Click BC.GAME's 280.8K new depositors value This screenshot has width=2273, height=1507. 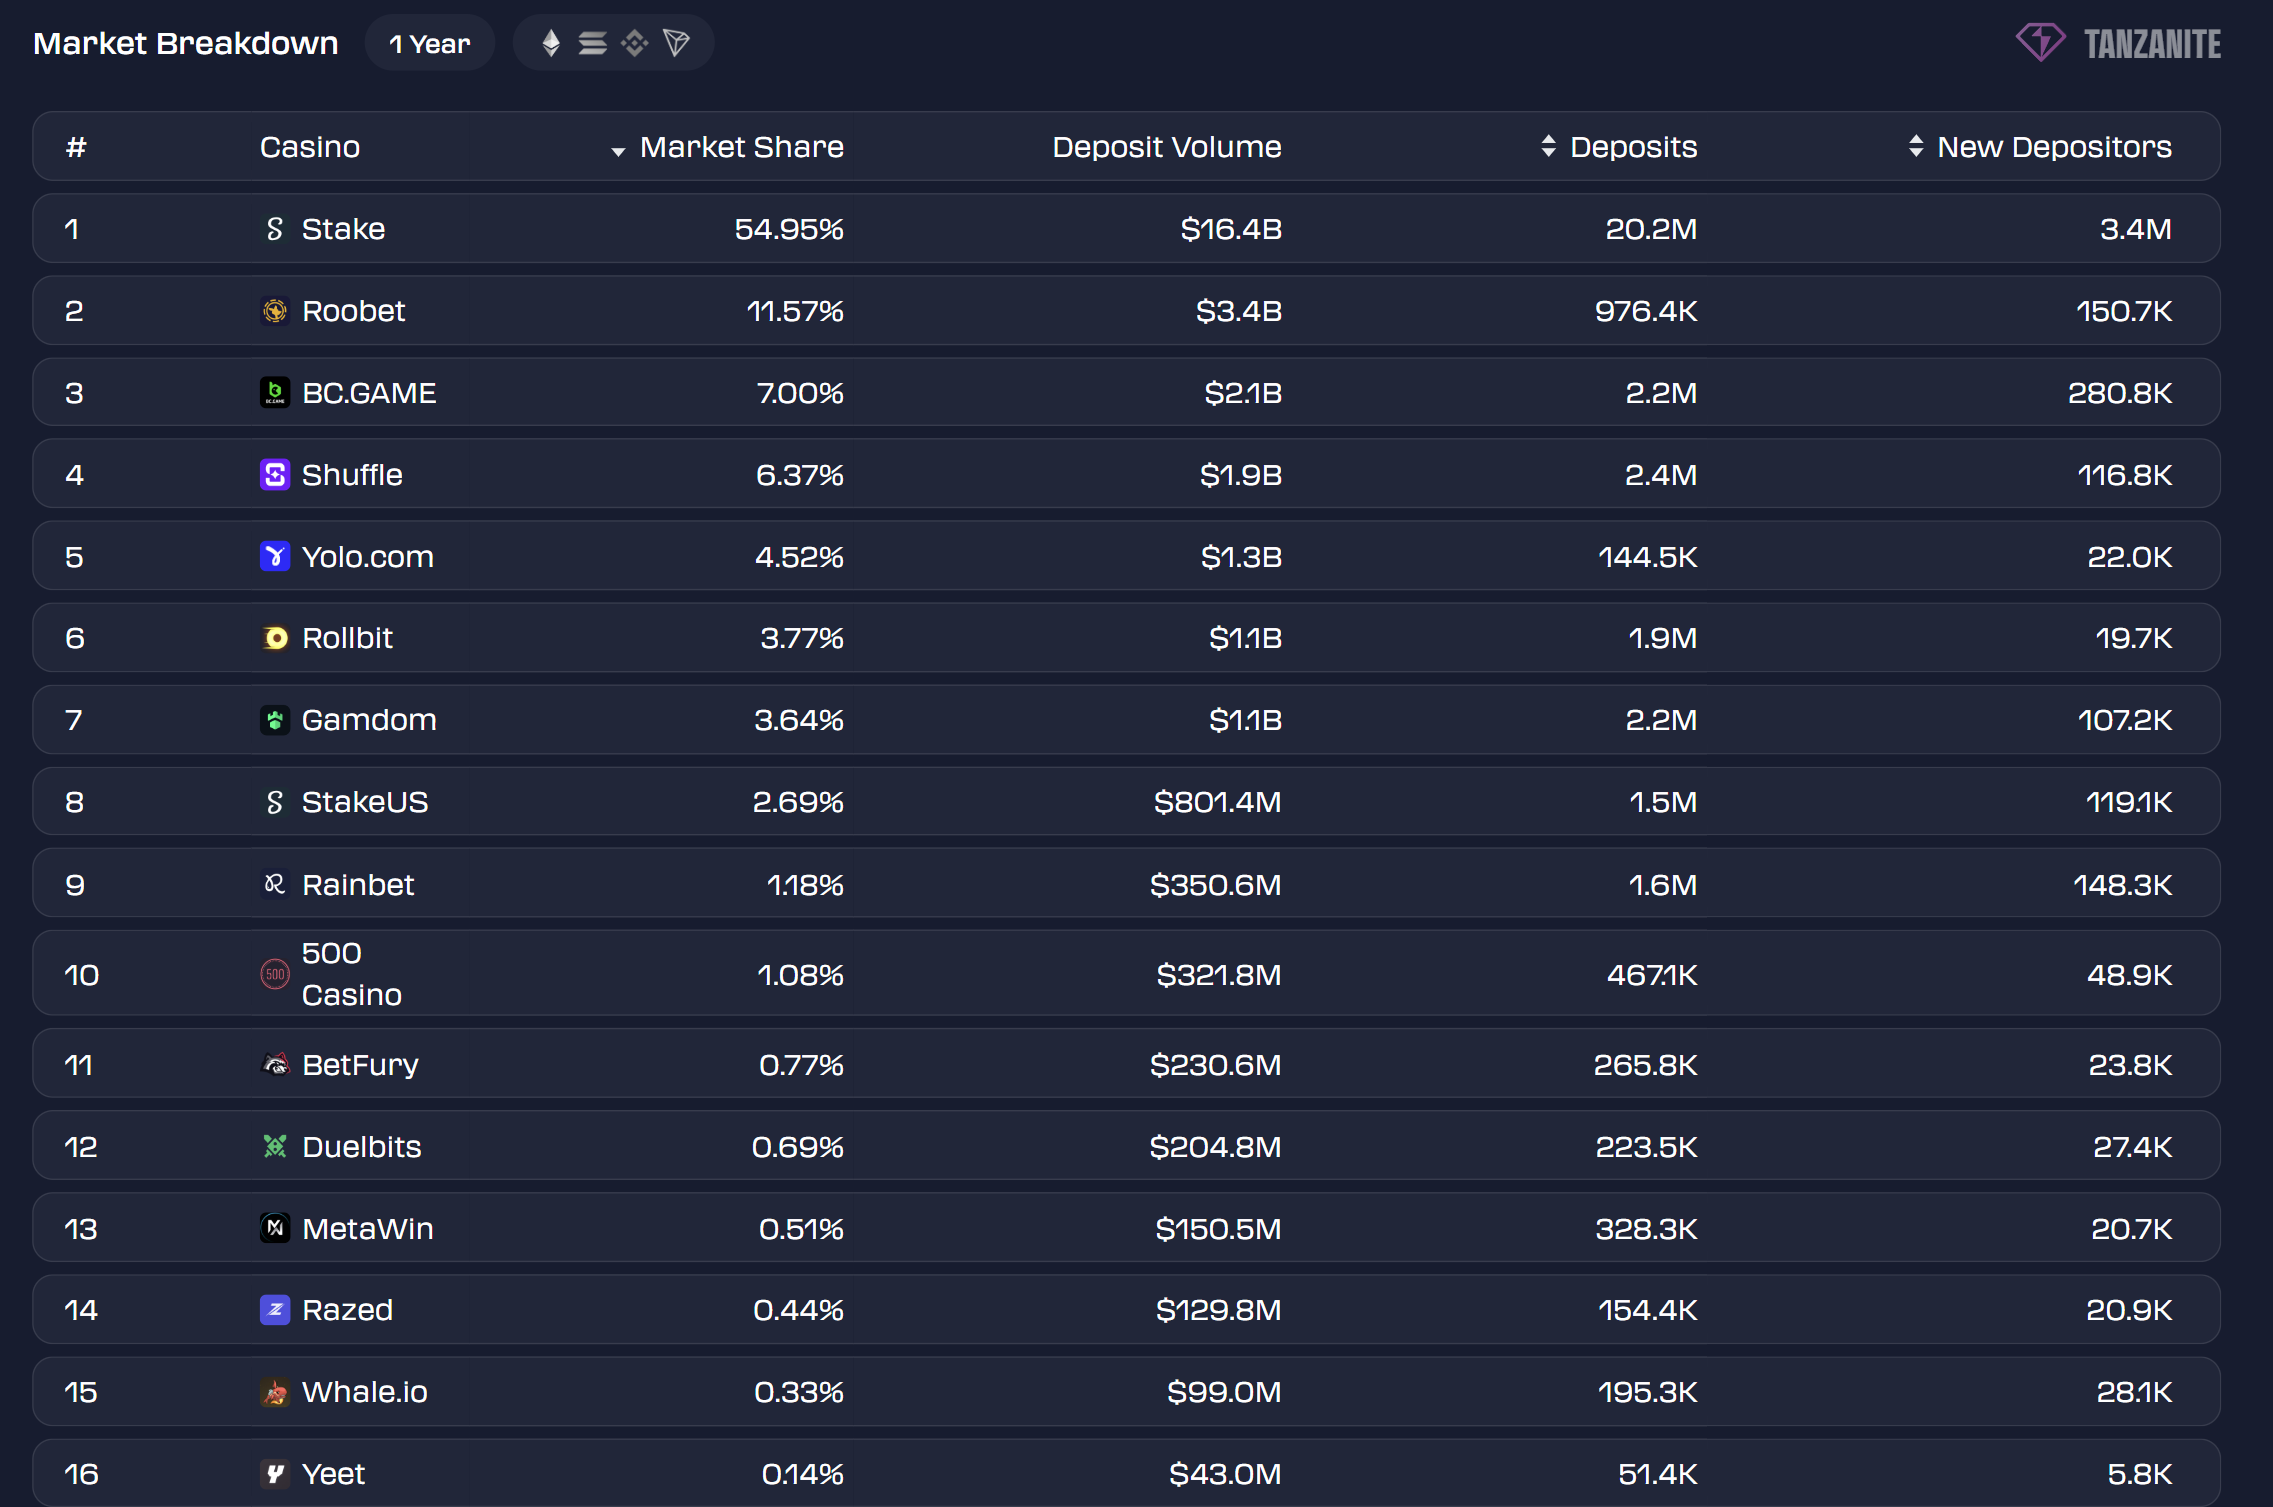(x=2120, y=393)
